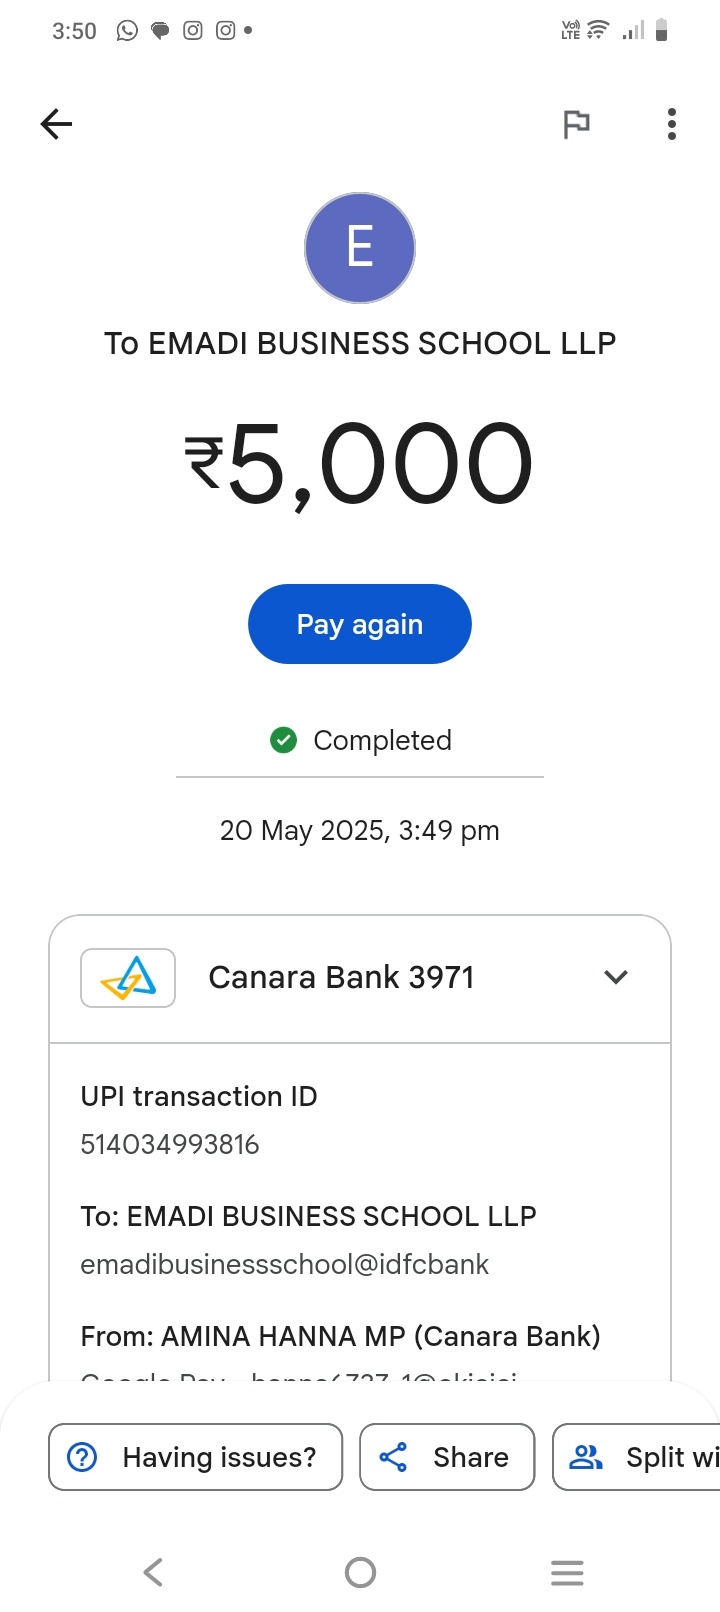Tap the help question mark icon

coord(82,1457)
